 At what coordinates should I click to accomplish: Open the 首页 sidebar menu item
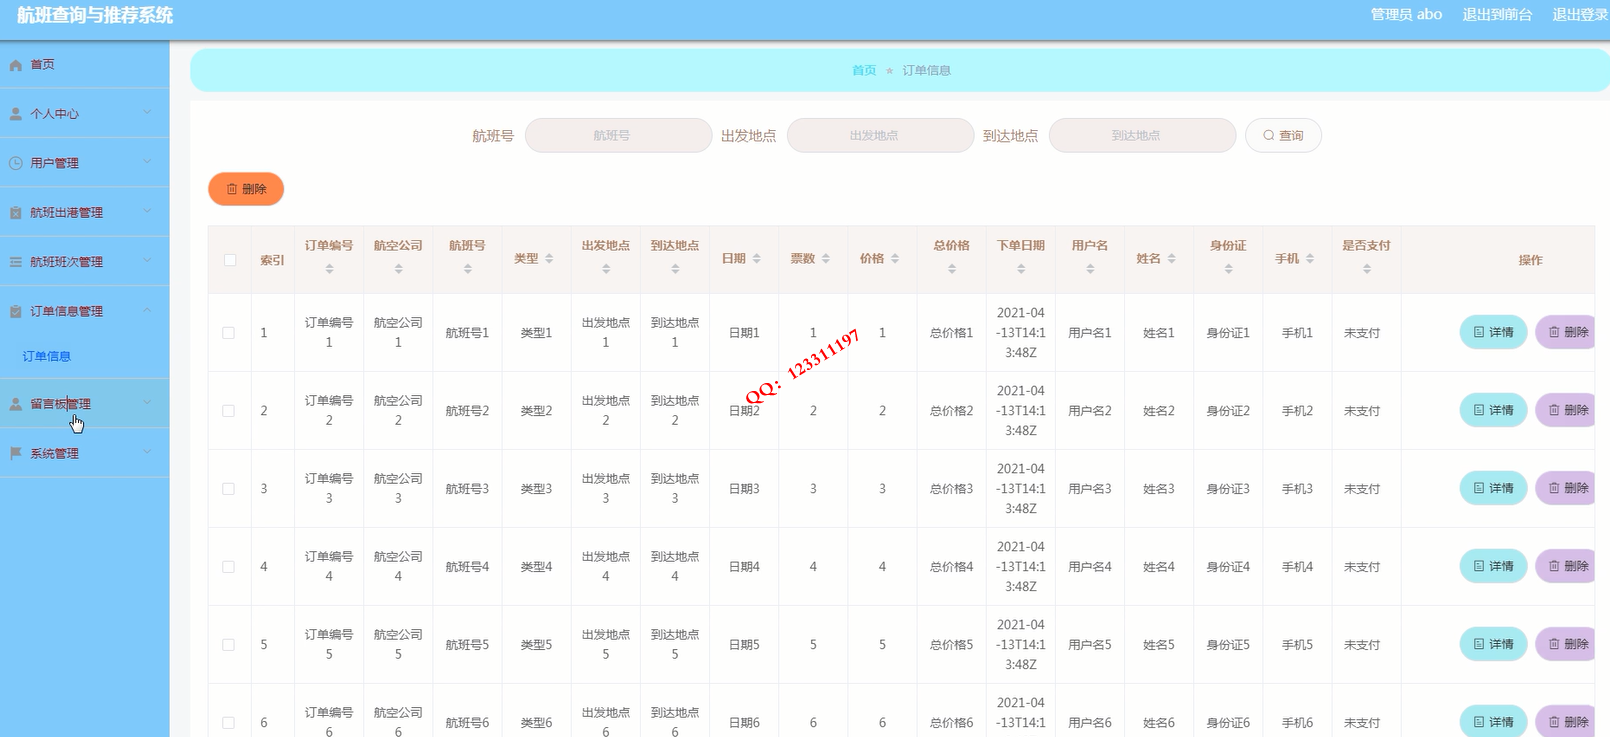click(84, 64)
